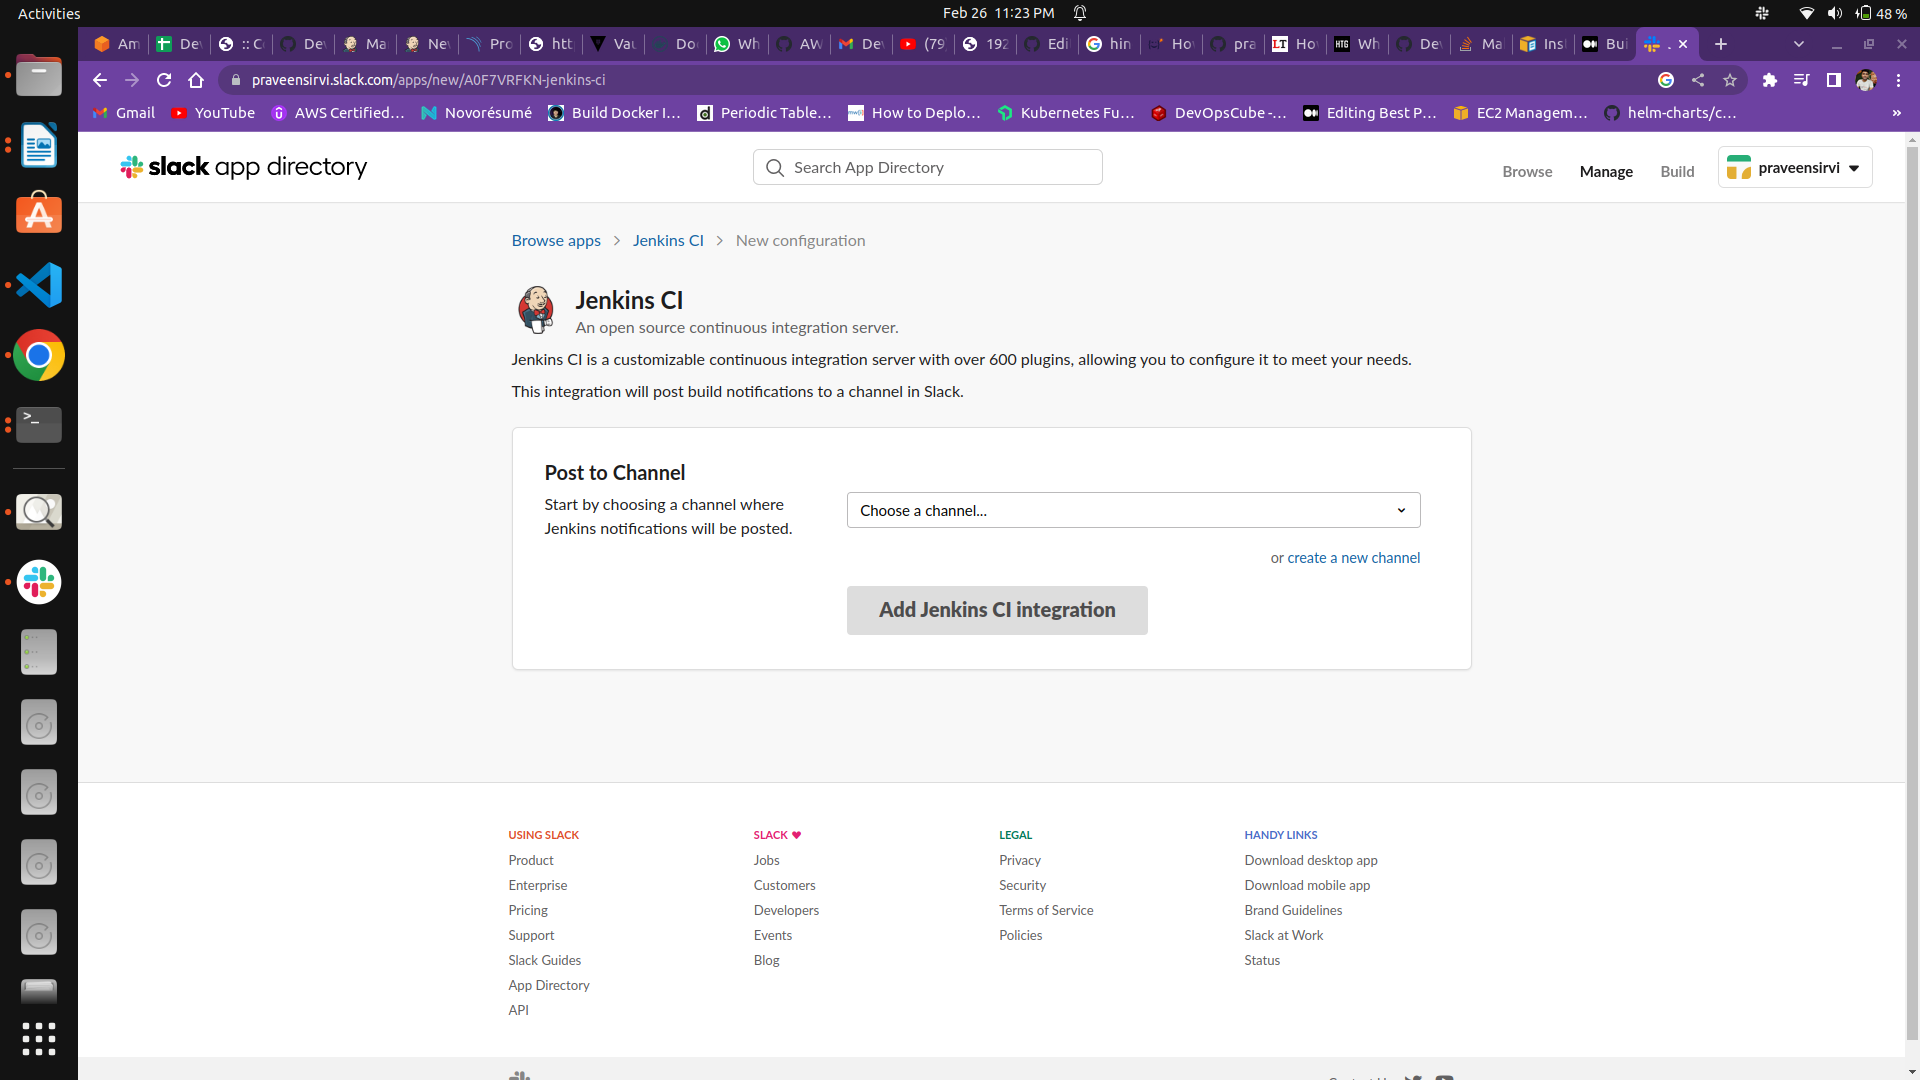Viewport: 1920px width, 1080px height.
Task: Open Image Viewer magnifier dock icon
Action: point(39,512)
